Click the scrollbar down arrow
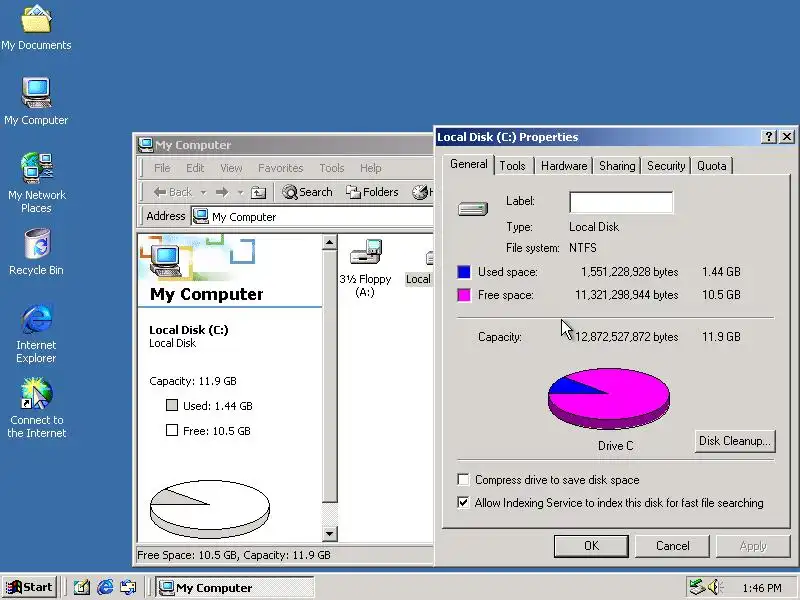Screen dimensions: 800x600 [x=330, y=534]
